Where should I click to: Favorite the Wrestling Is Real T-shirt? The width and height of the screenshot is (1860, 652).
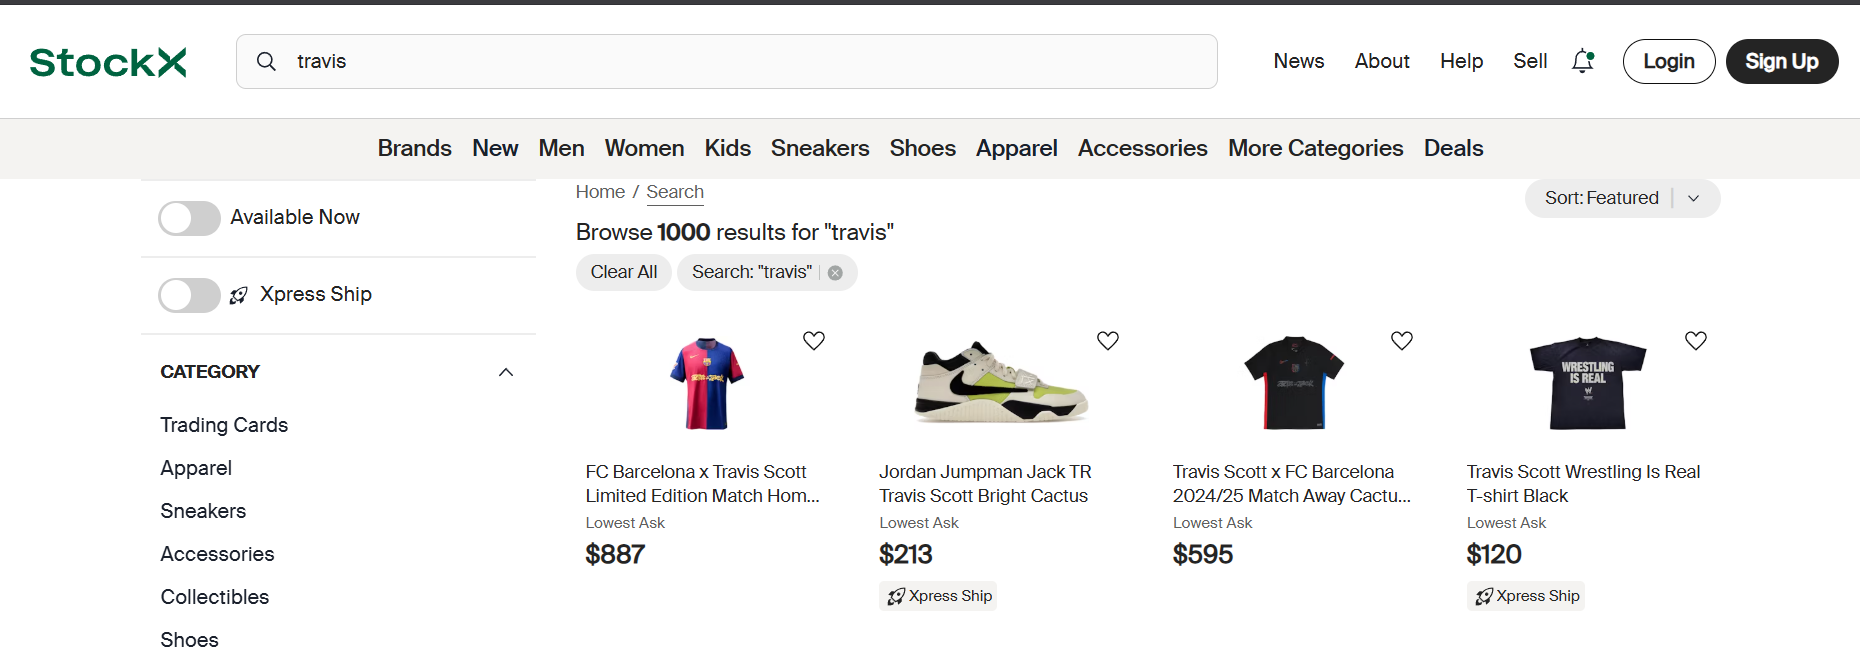click(1695, 340)
